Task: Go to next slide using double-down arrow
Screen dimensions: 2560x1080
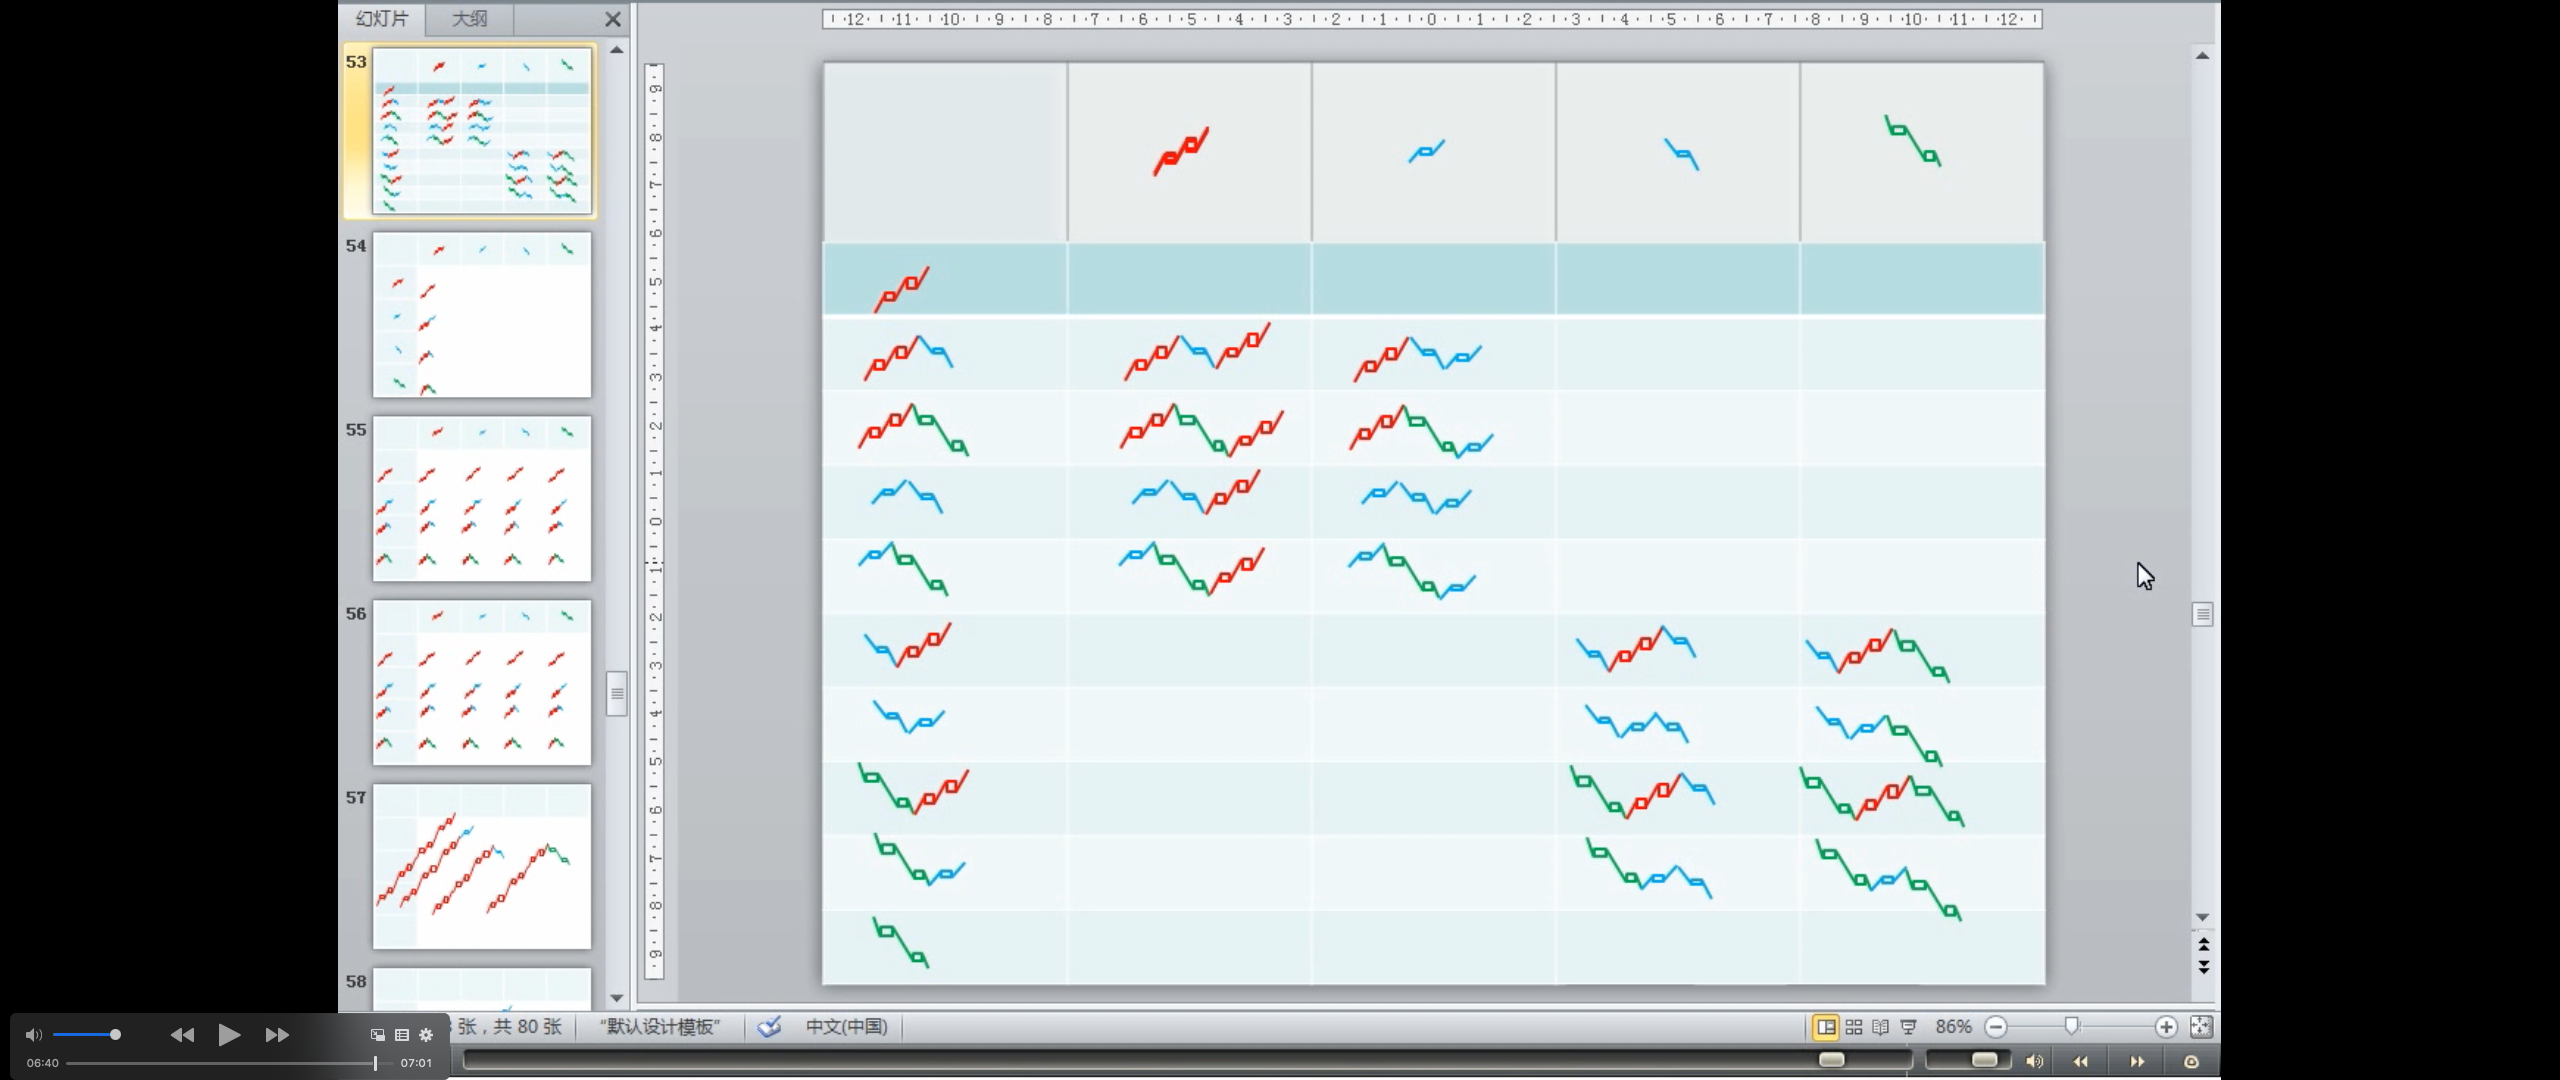Action: (x=2203, y=967)
